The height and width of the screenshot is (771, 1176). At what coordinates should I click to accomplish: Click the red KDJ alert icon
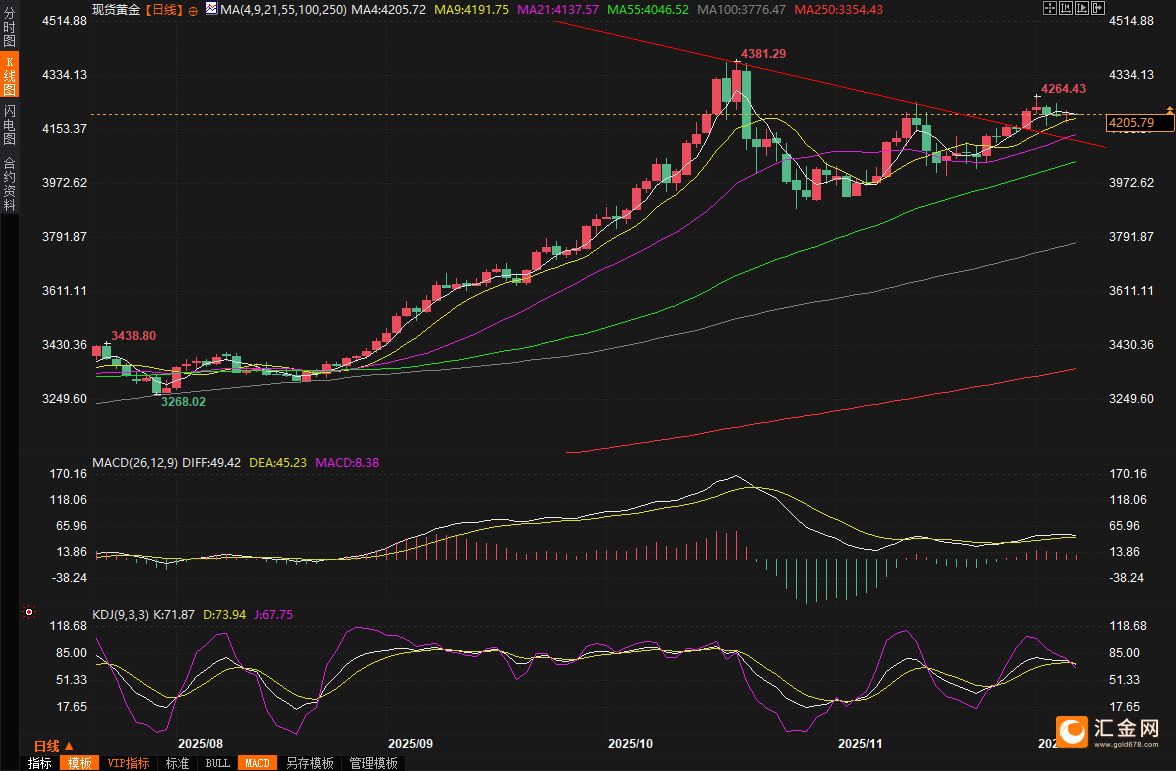click(29, 612)
